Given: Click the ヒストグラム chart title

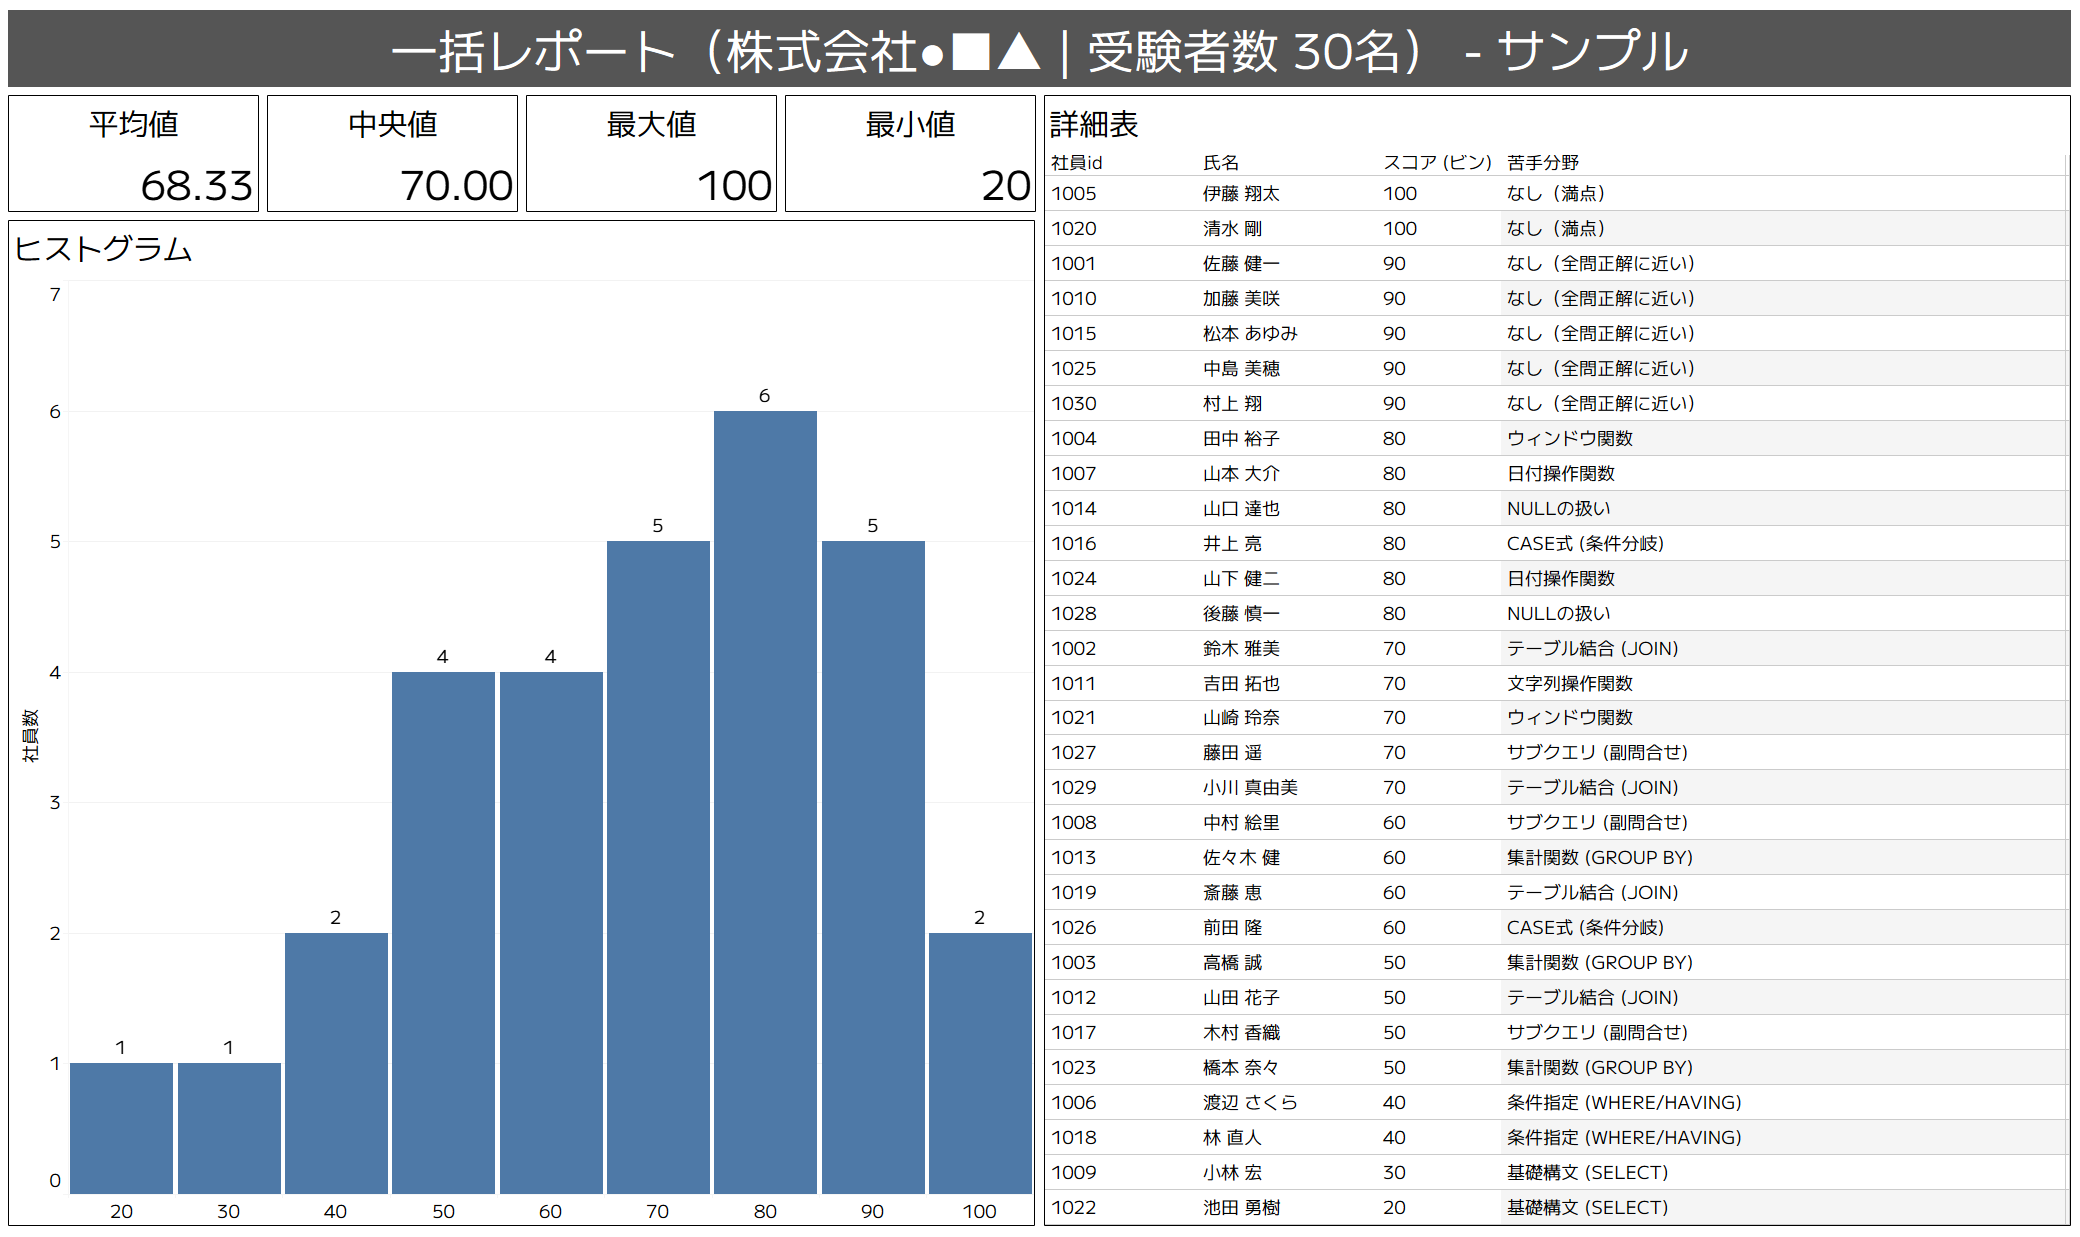Looking at the screenshot, I should [x=104, y=249].
